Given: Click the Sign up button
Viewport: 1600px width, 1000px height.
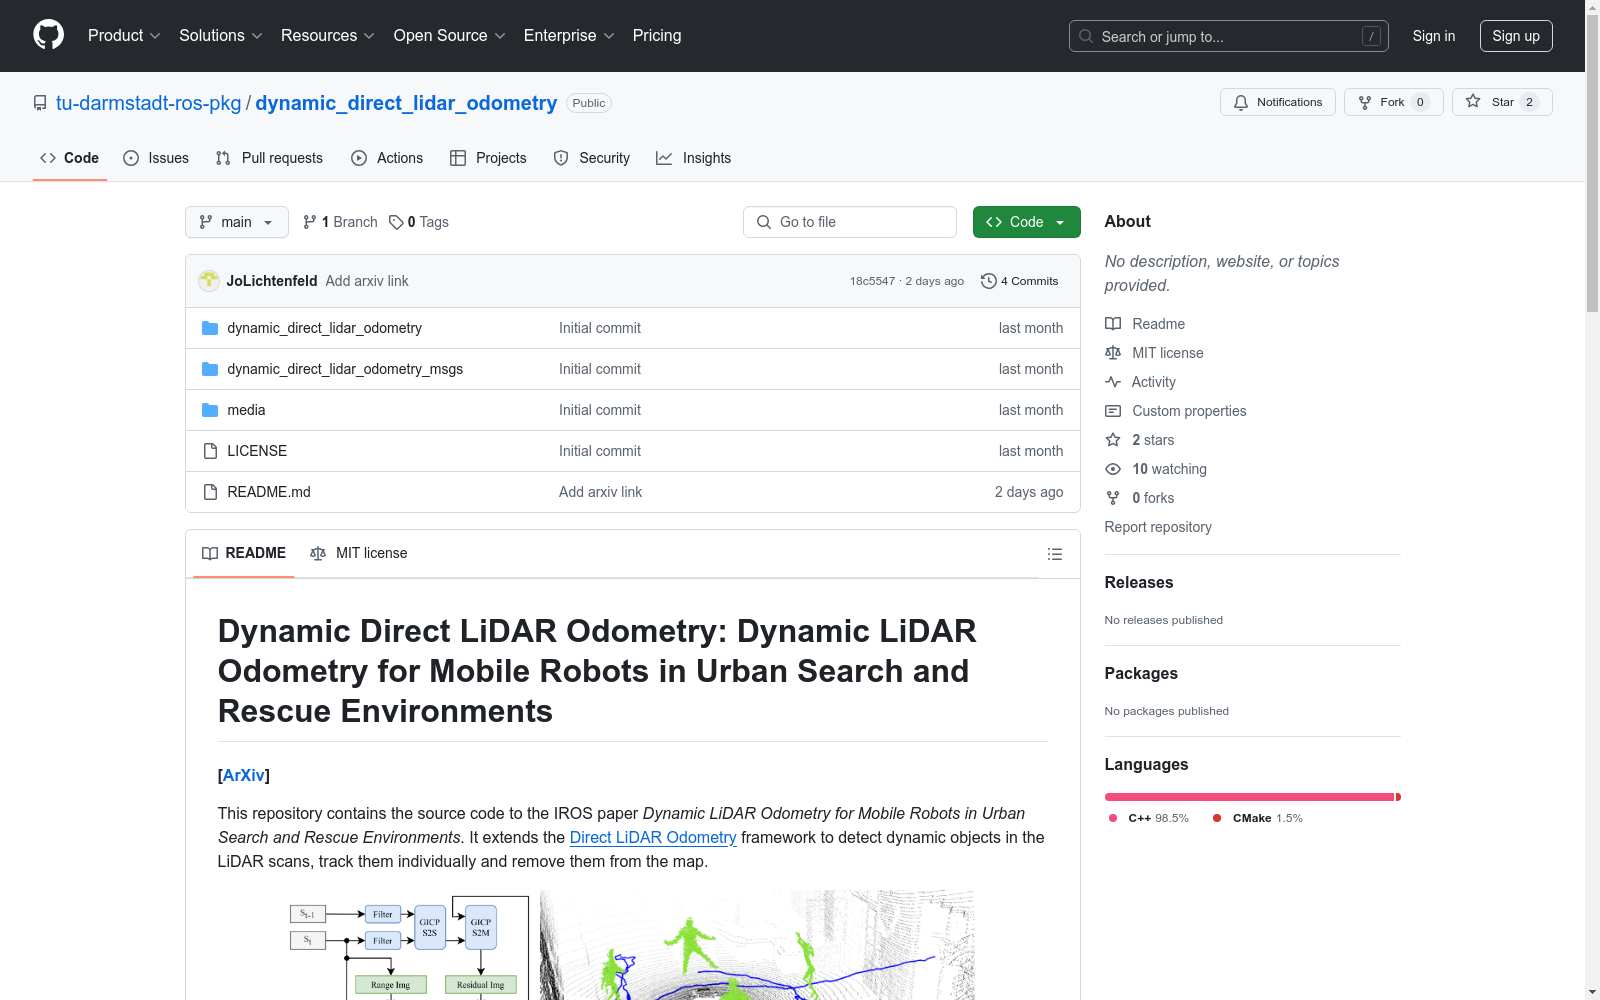Looking at the screenshot, I should coord(1516,36).
